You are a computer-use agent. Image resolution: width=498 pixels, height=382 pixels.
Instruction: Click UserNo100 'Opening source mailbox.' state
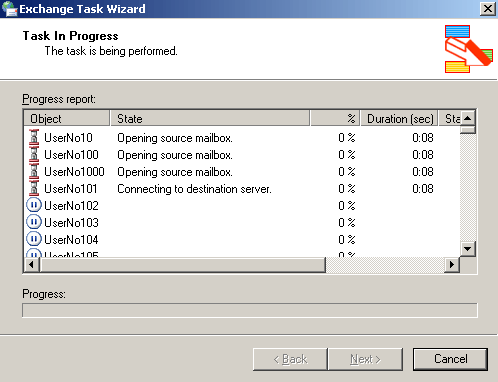175,155
